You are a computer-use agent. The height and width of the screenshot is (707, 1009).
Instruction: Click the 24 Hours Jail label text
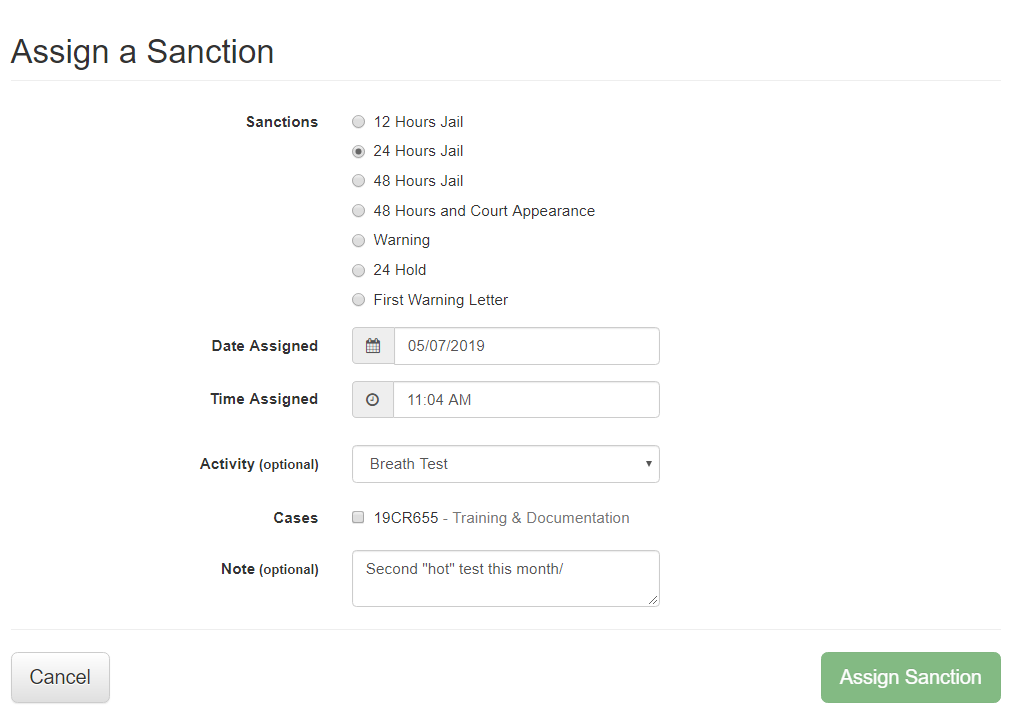point(418,152)
